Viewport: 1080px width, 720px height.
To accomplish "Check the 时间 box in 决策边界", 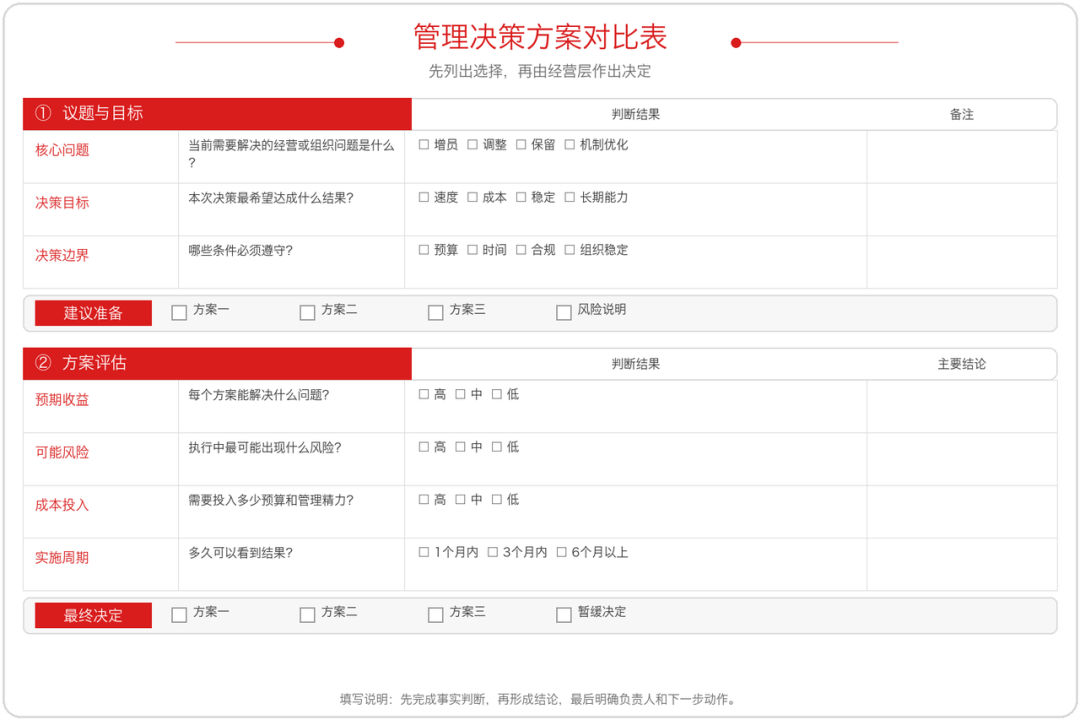I will [472, 250].
